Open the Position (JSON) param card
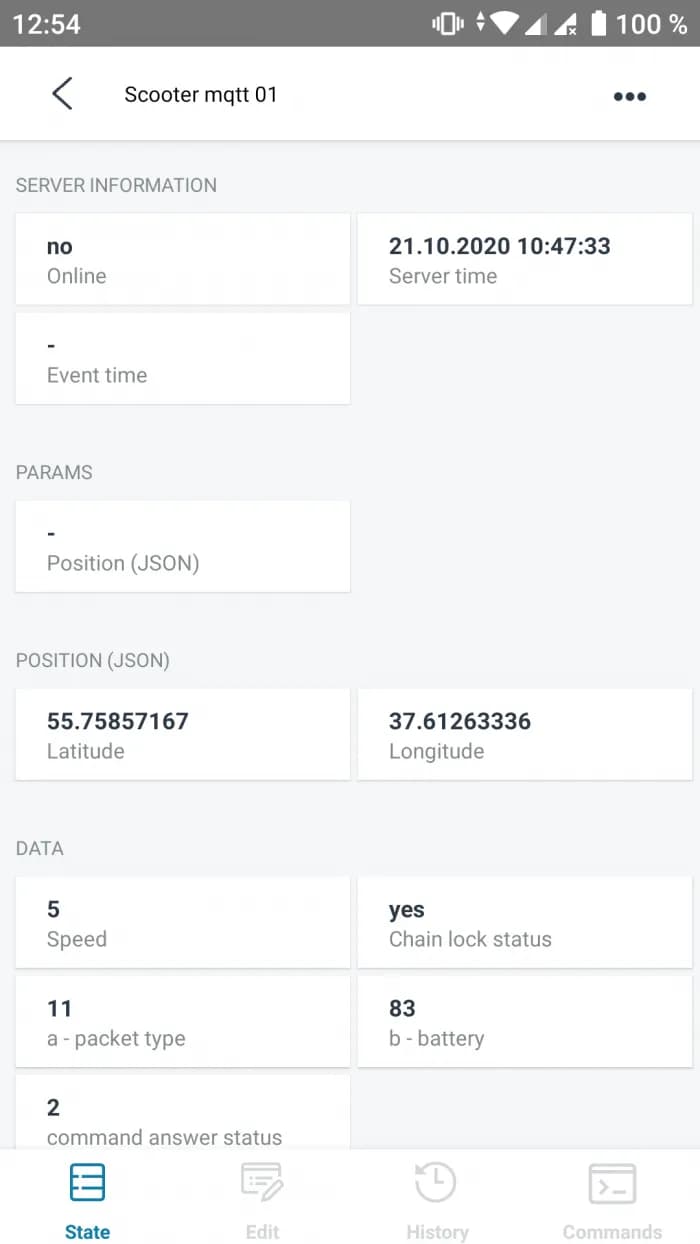 tap(183, 547)
